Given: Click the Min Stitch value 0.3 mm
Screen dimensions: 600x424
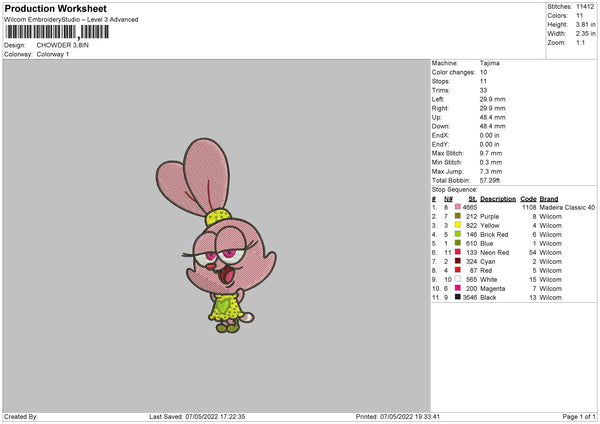Looking at the screenshot, I should point(491,162).
